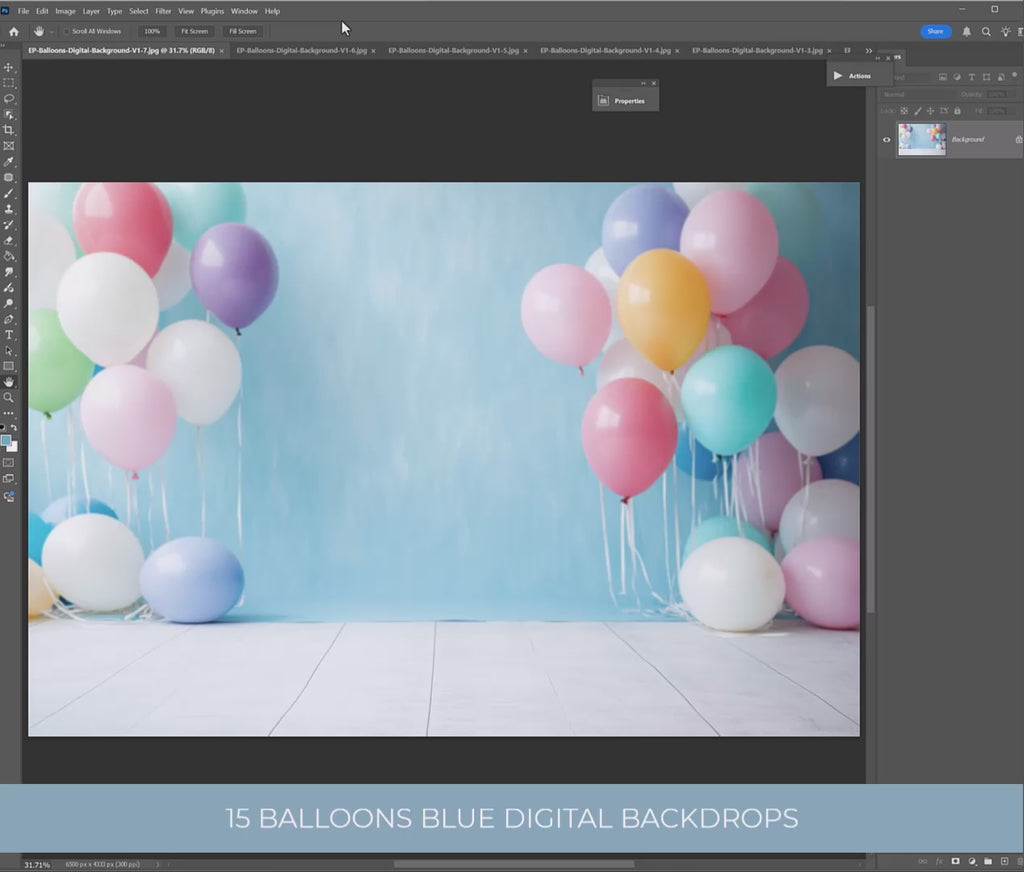Pick the Crop tool

tap(9, 130)
